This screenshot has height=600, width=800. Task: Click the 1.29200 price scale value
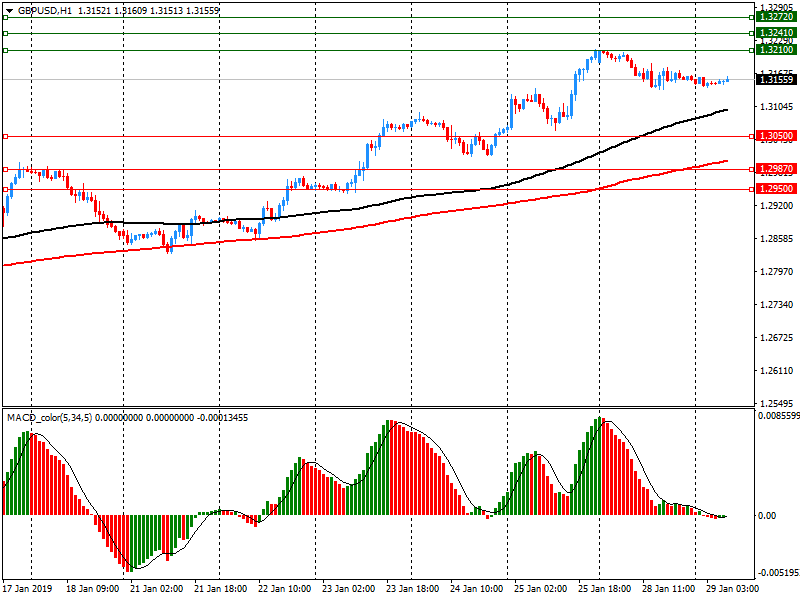click(x=777, y=206)
